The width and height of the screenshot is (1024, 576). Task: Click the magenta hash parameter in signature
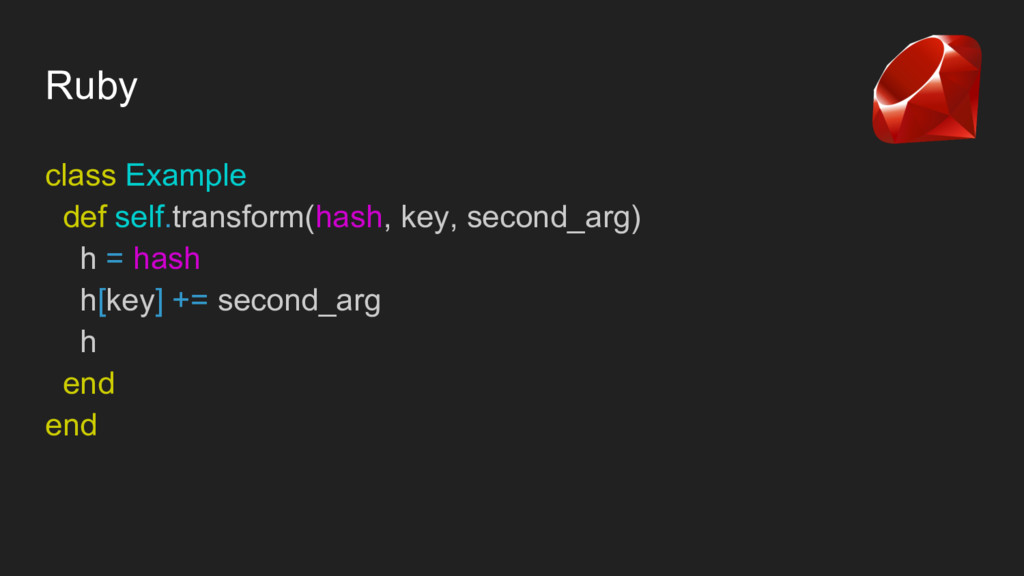click(x=349, y=217)
